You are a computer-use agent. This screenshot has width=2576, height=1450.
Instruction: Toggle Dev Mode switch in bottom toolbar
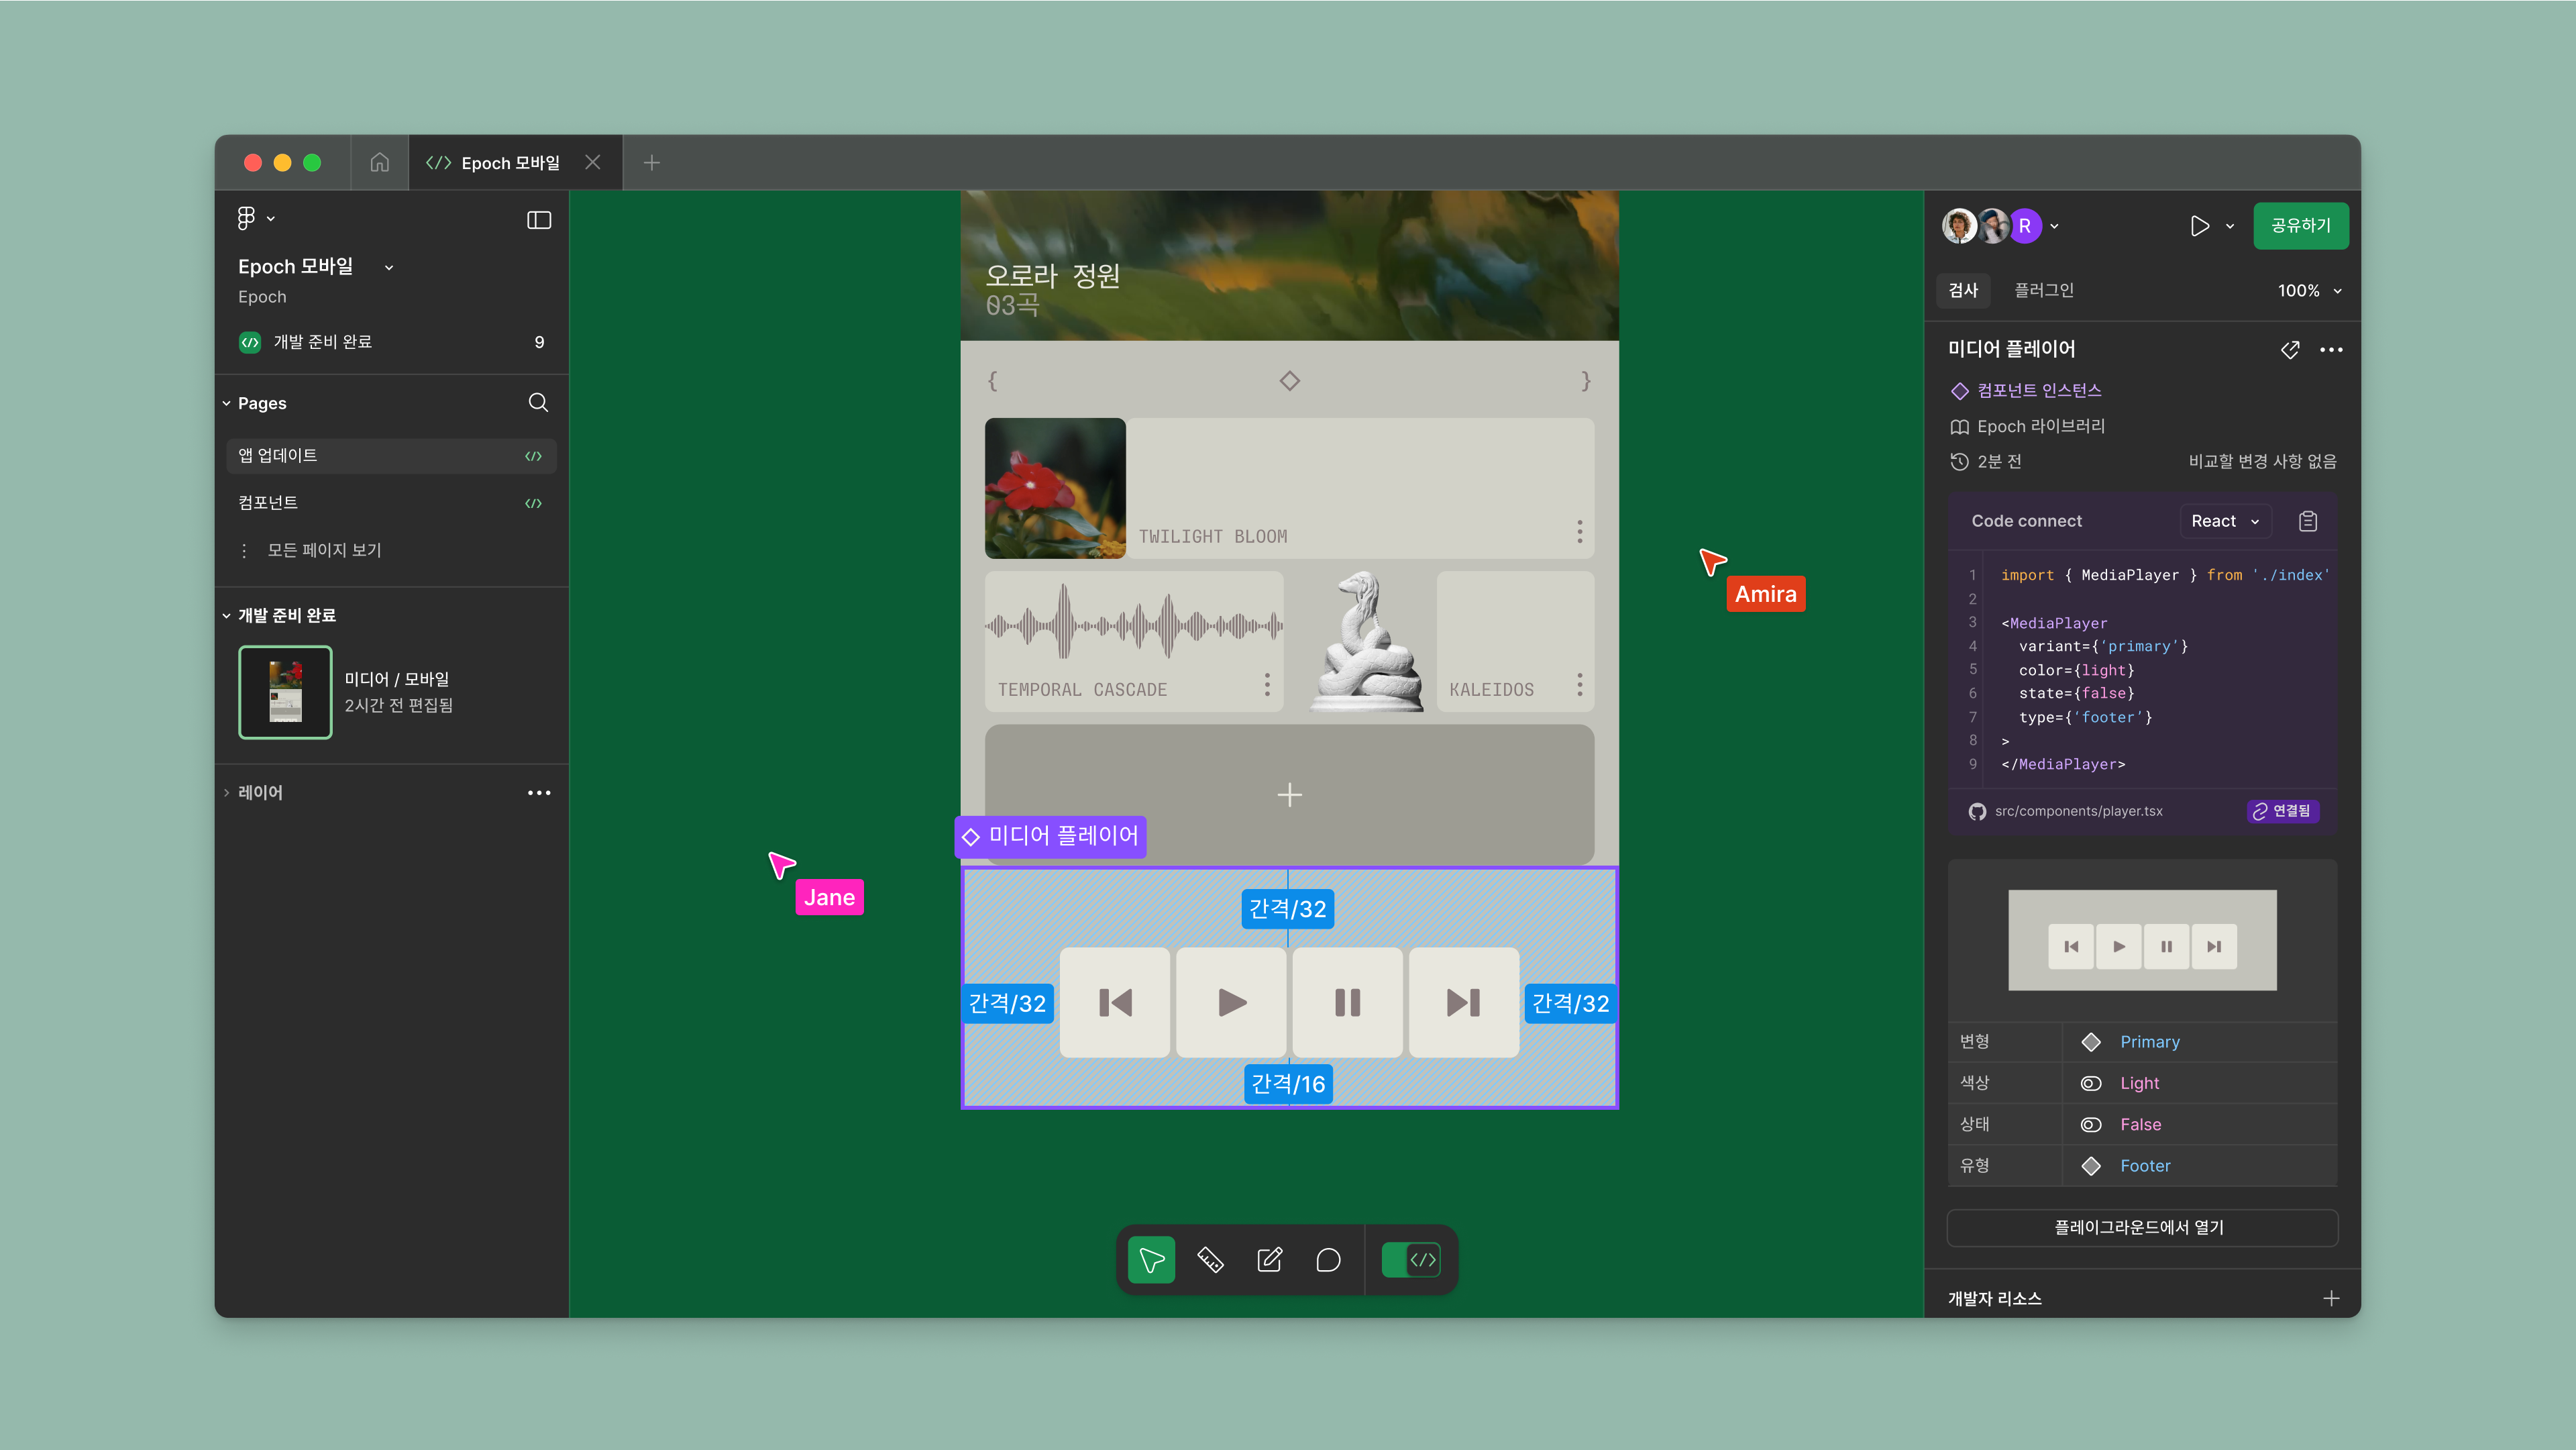click(1410, 1260)
